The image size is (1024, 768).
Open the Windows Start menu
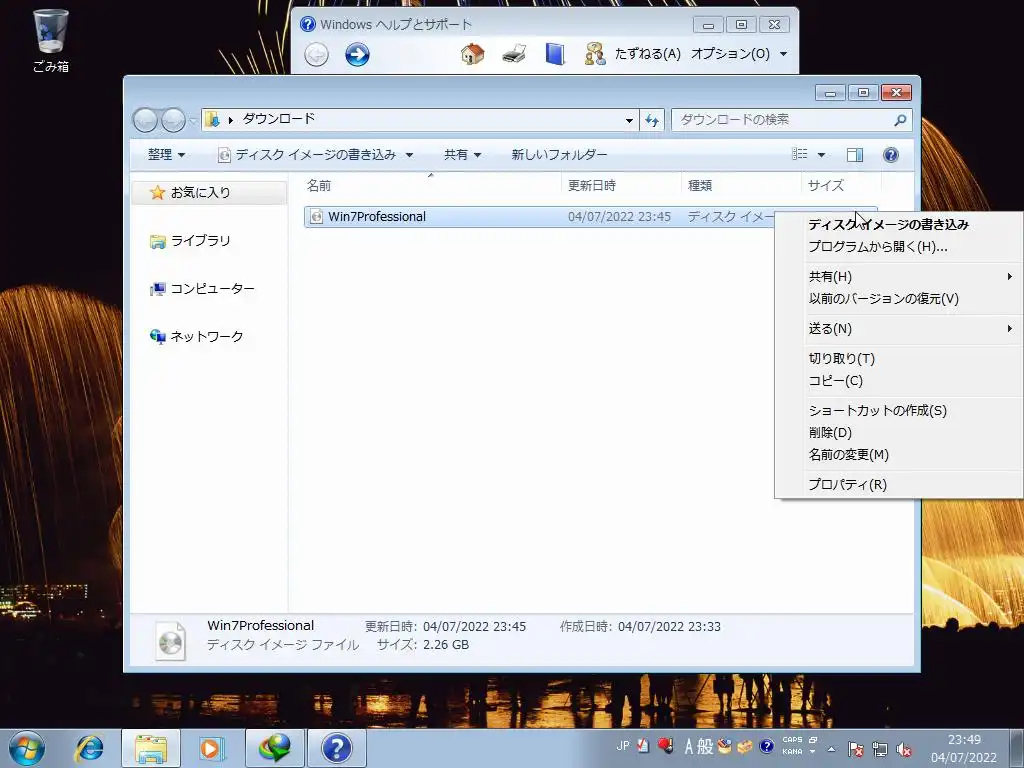27,748
